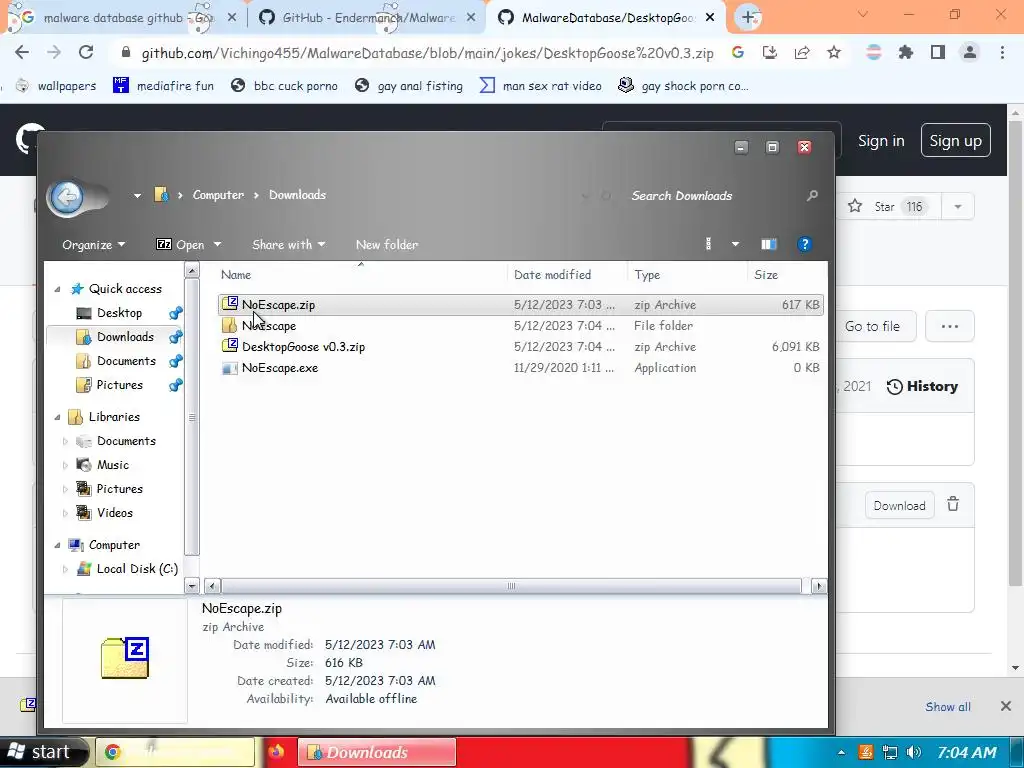Click the wallpapers bookmark

pos(56,86)
